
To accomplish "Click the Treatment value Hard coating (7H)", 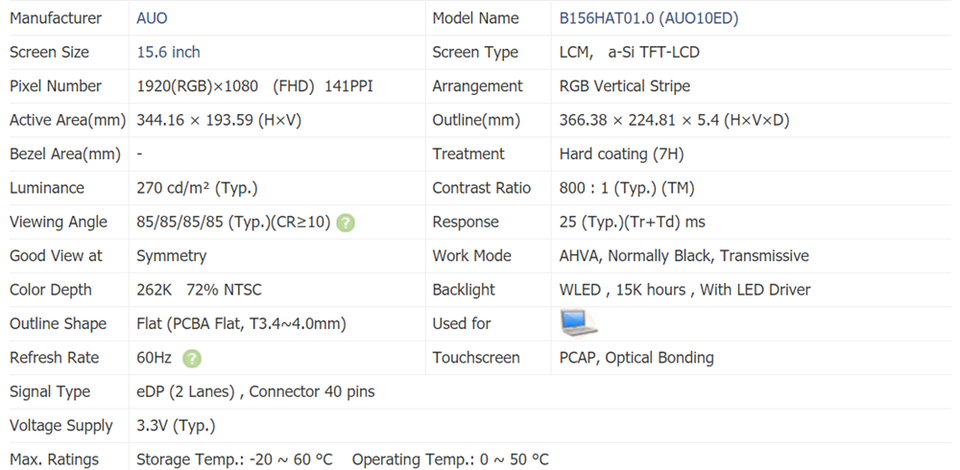I will pyautogui.click(x=621, y=154).
